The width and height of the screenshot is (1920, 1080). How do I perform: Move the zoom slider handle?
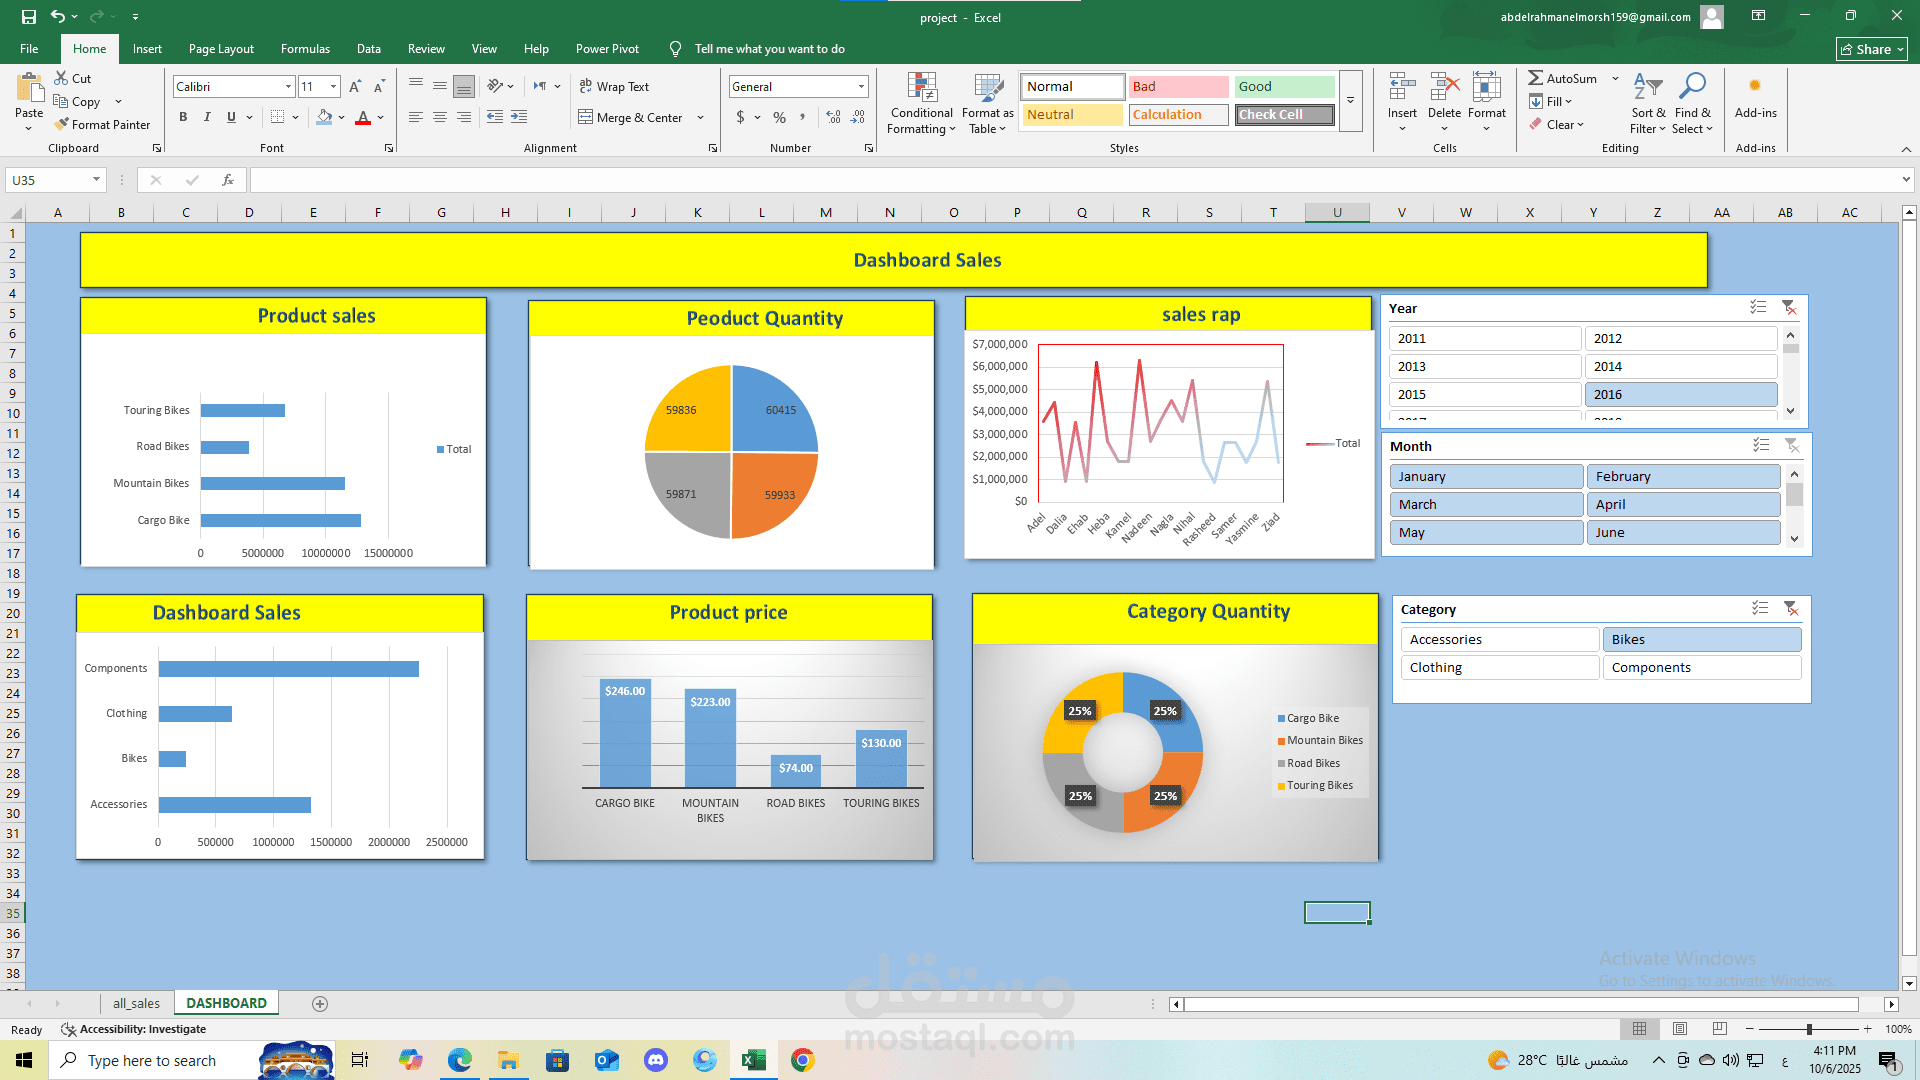point(1809,1029)
